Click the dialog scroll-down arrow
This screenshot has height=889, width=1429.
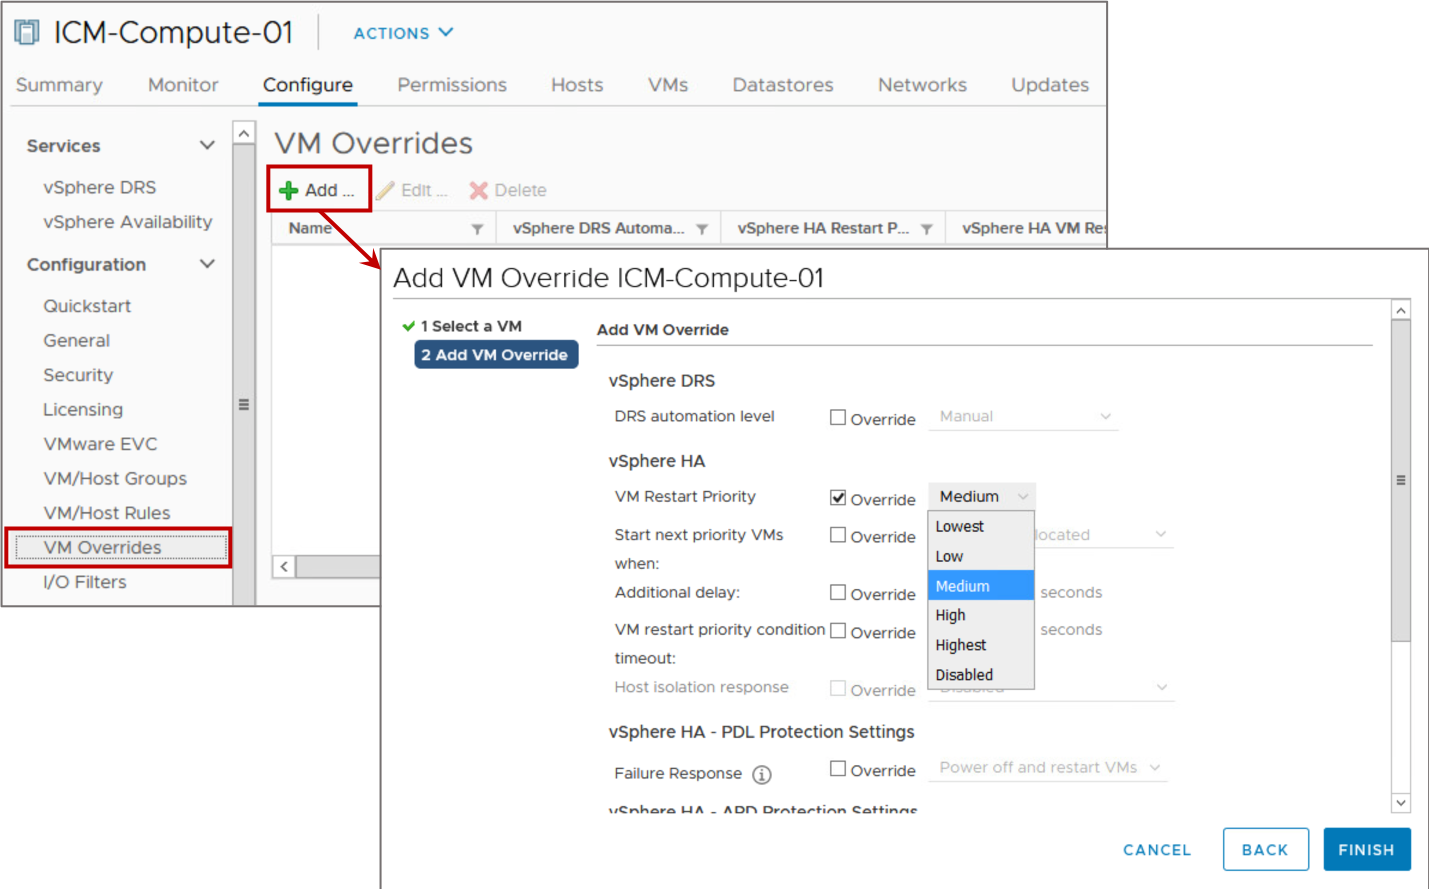click(1401, 802)
